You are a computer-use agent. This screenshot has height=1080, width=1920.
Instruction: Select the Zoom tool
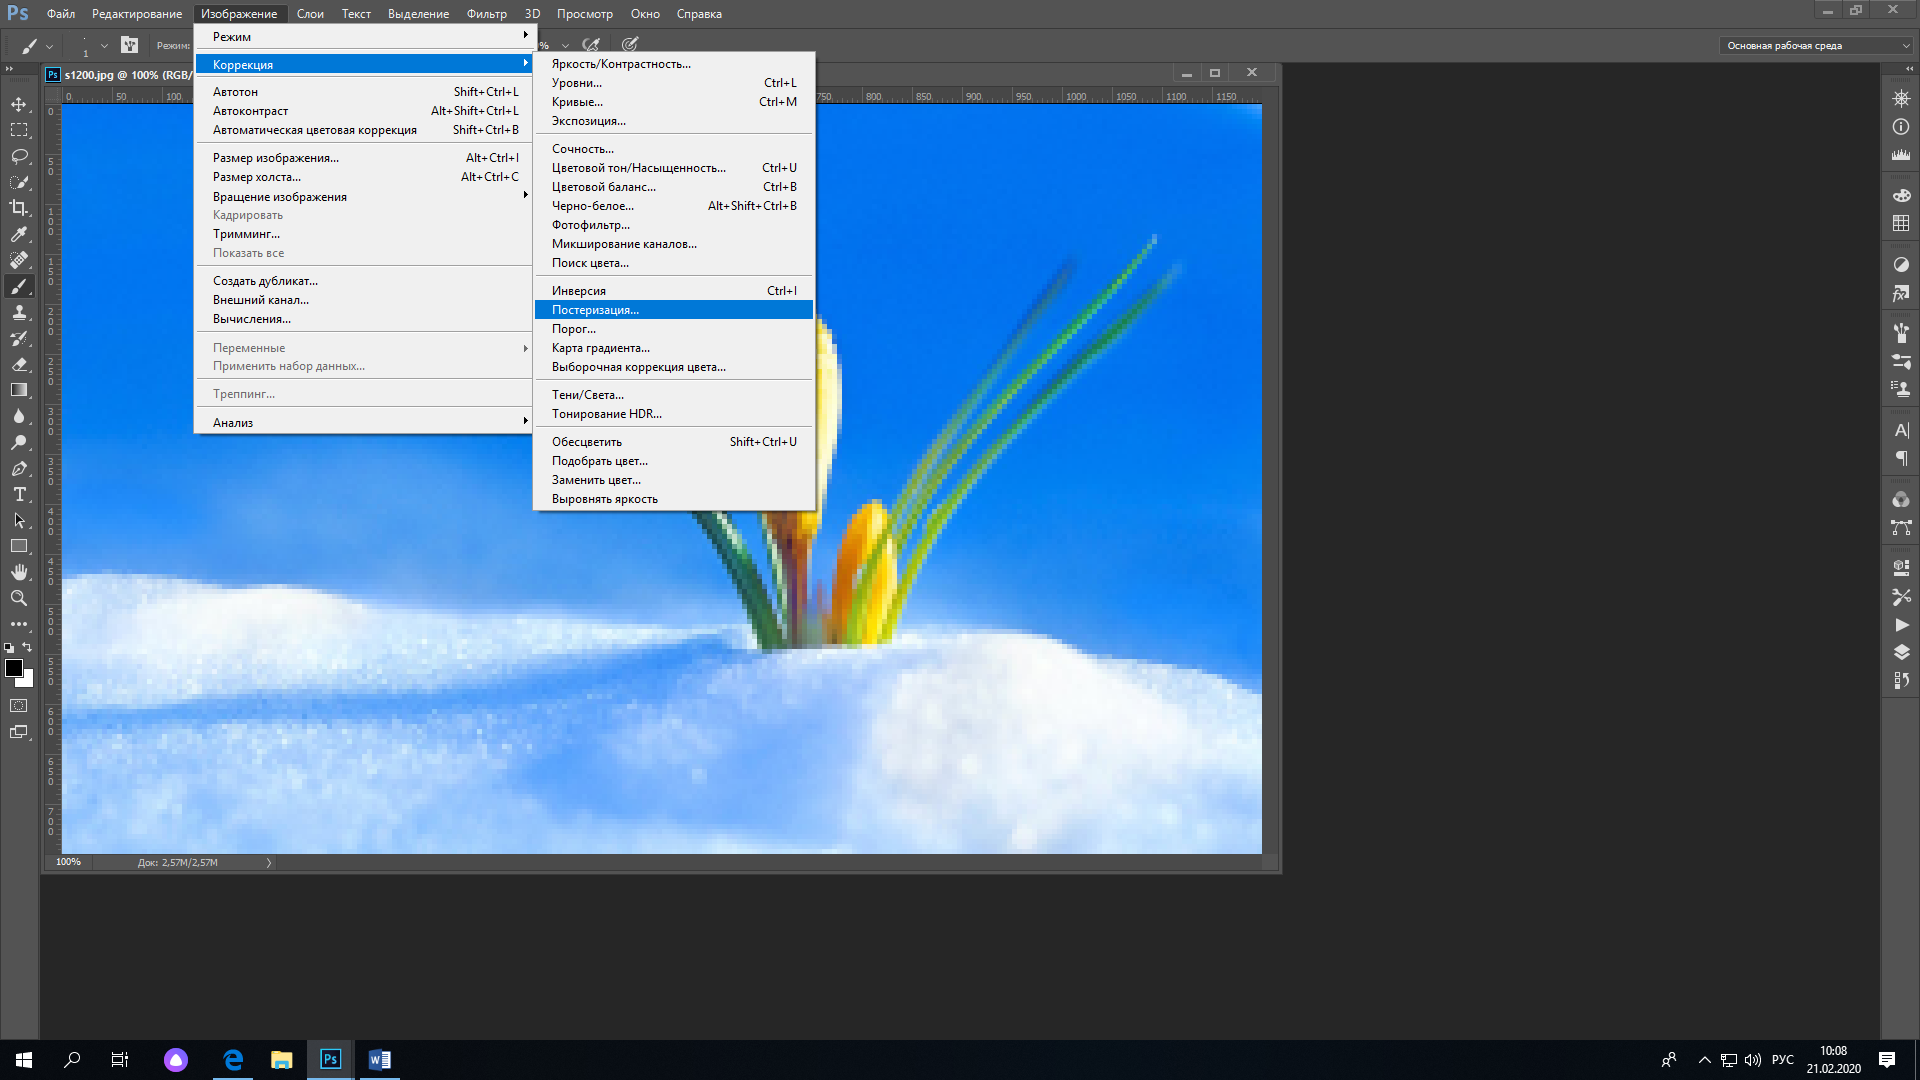point(19,598)
